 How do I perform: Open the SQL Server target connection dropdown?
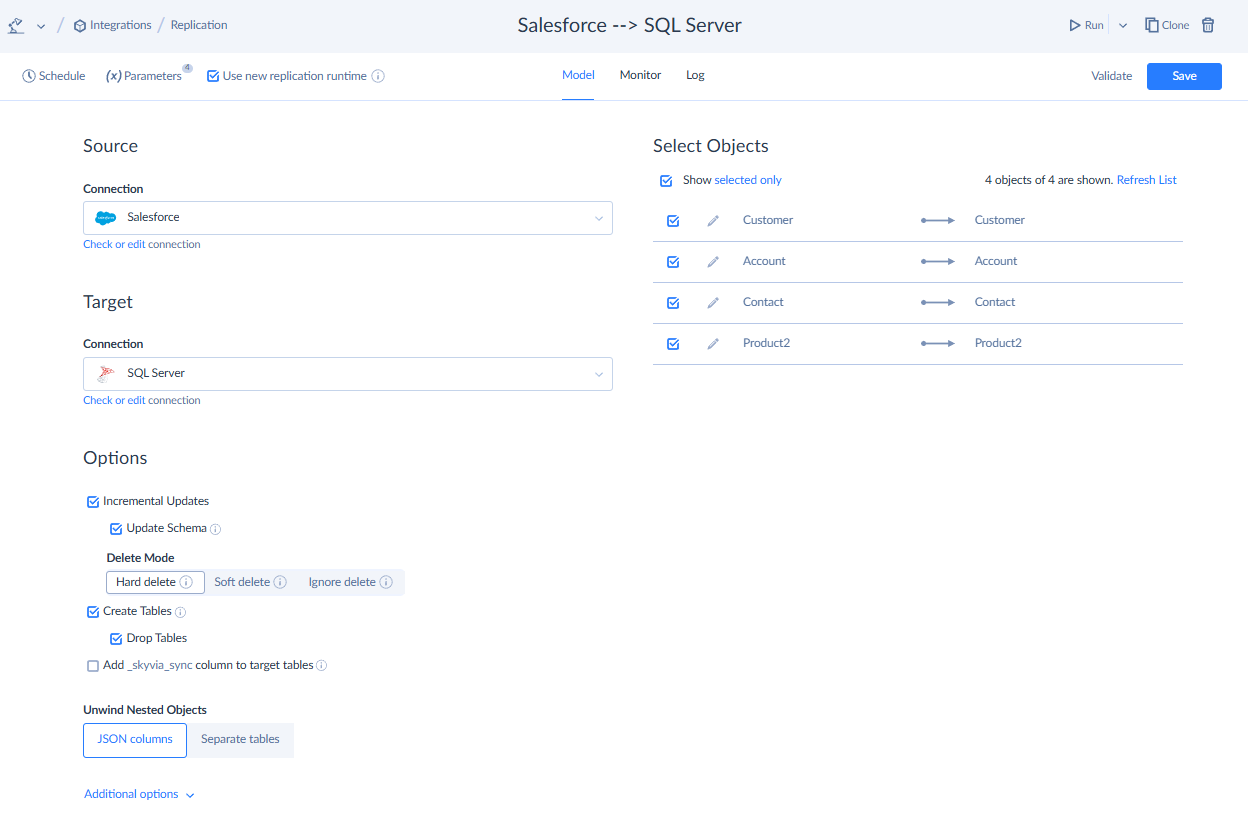pyautogui.click(x=347, y=374)
